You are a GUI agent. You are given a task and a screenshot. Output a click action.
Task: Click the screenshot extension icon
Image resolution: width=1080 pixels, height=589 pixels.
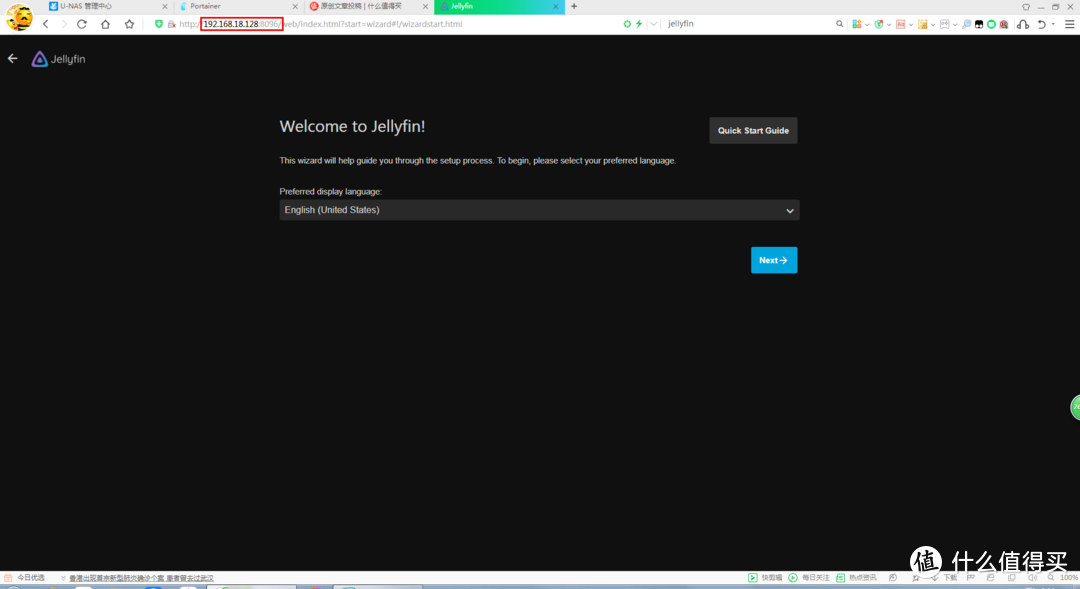tap(945, 24)
